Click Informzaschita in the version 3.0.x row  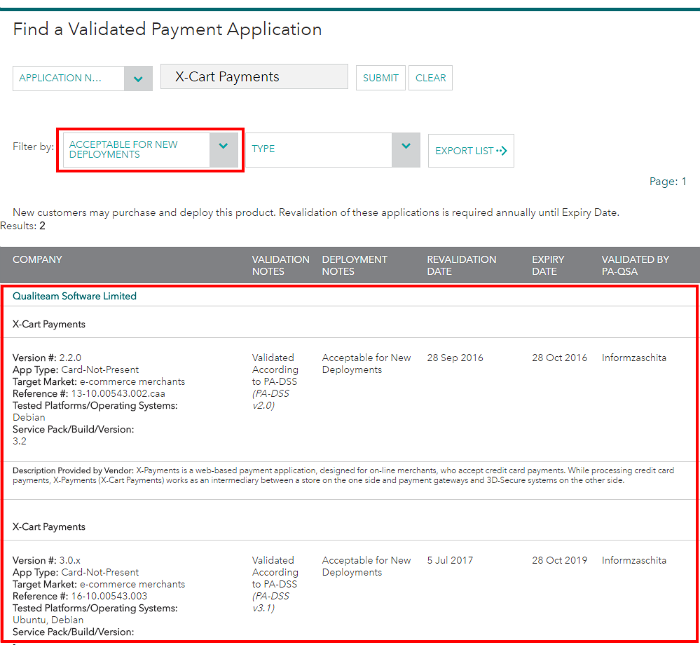click(633, 560)
